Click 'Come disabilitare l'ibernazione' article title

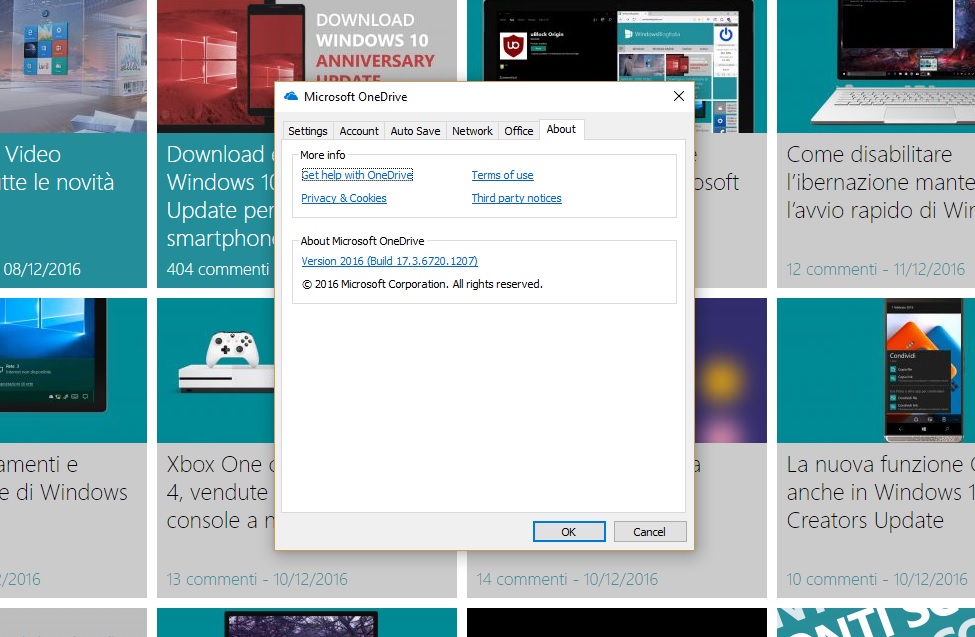880,182
